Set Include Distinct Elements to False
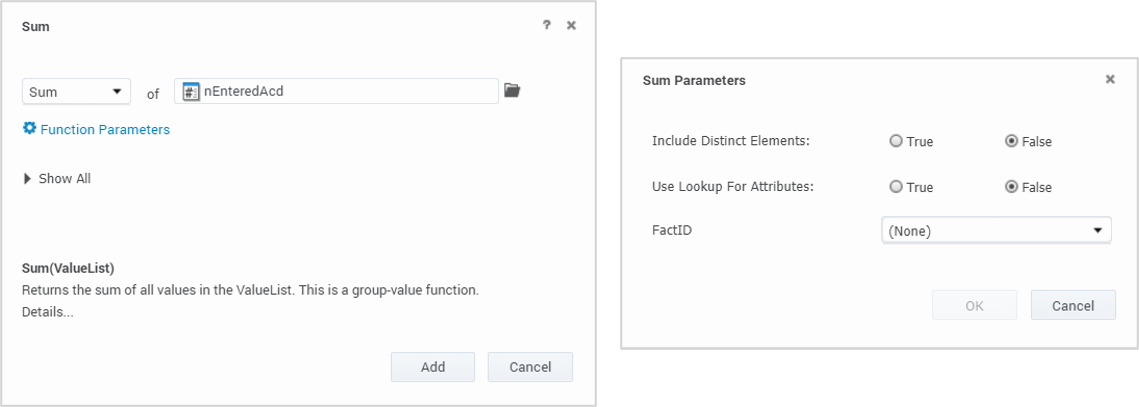This screenshot has width=1139, height=407. coord(1011,141)
